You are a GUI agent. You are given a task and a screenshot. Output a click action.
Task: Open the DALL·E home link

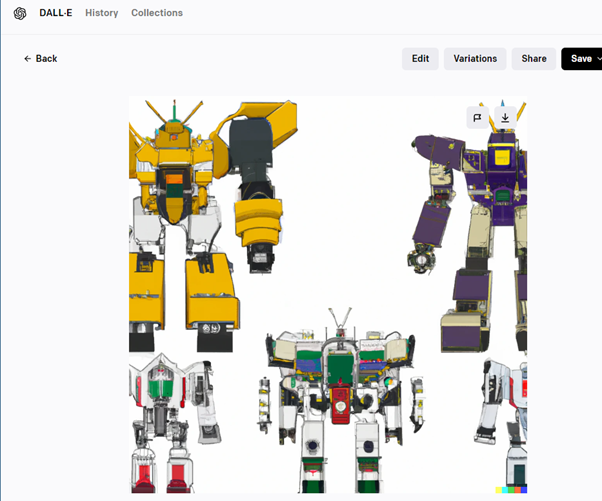(x=56, y=13)
